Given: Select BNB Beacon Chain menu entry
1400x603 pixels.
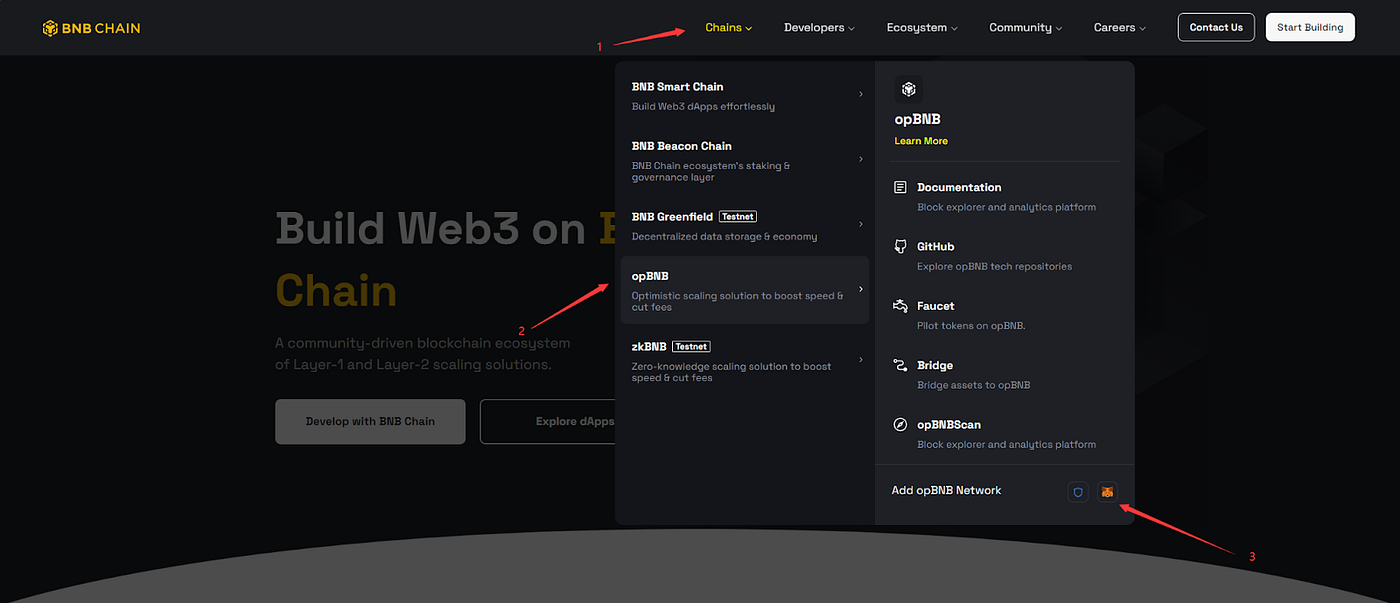Looking at the screenshot, I should coord(744,161).
